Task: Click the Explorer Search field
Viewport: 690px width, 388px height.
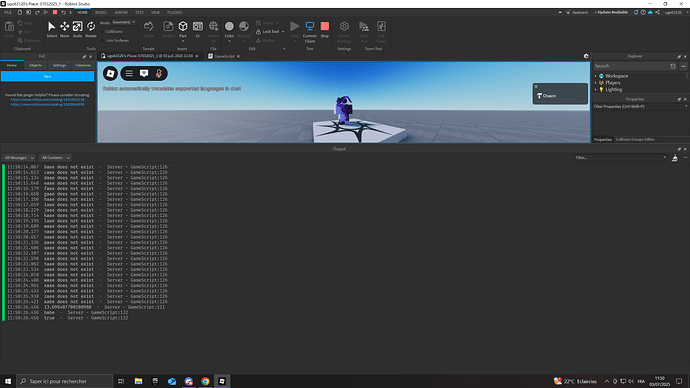Action: 631,66
